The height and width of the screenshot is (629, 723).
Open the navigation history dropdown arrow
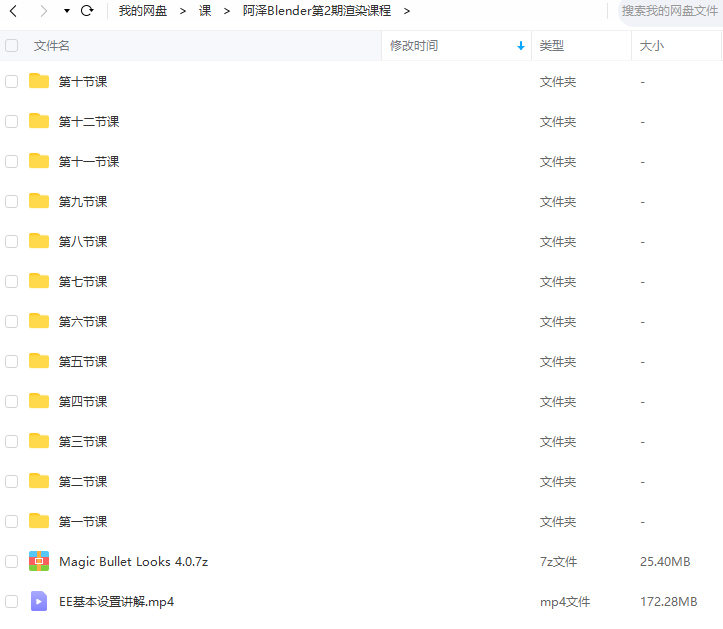pos(66,11)
